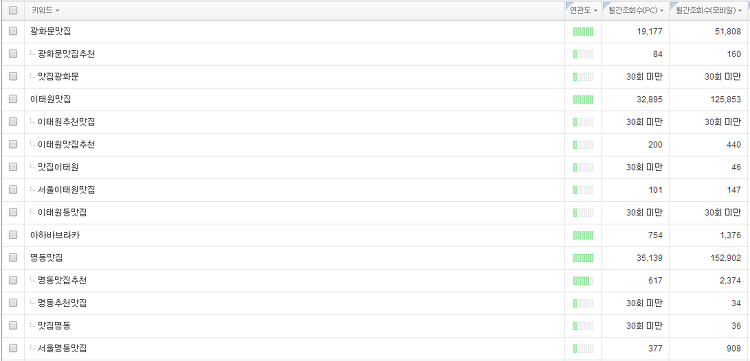Open the 월간조회수(PC) column dropdown
750x361 pixels.
point(662,11)
